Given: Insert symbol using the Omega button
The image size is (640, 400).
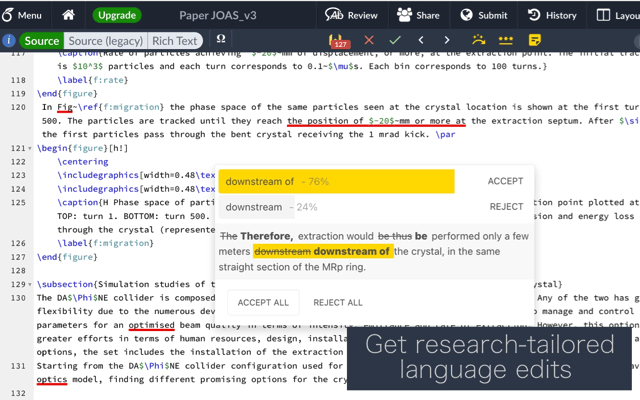Looking at the screenshot, I should coord(220,40).
